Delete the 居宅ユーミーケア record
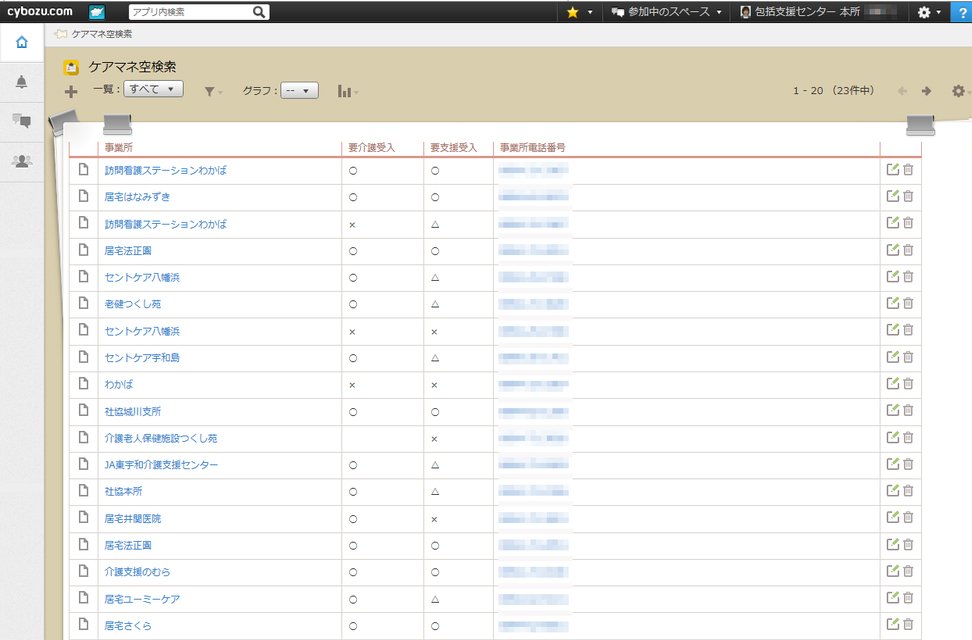This screenshot has width=972, height=640. point(908,598)
